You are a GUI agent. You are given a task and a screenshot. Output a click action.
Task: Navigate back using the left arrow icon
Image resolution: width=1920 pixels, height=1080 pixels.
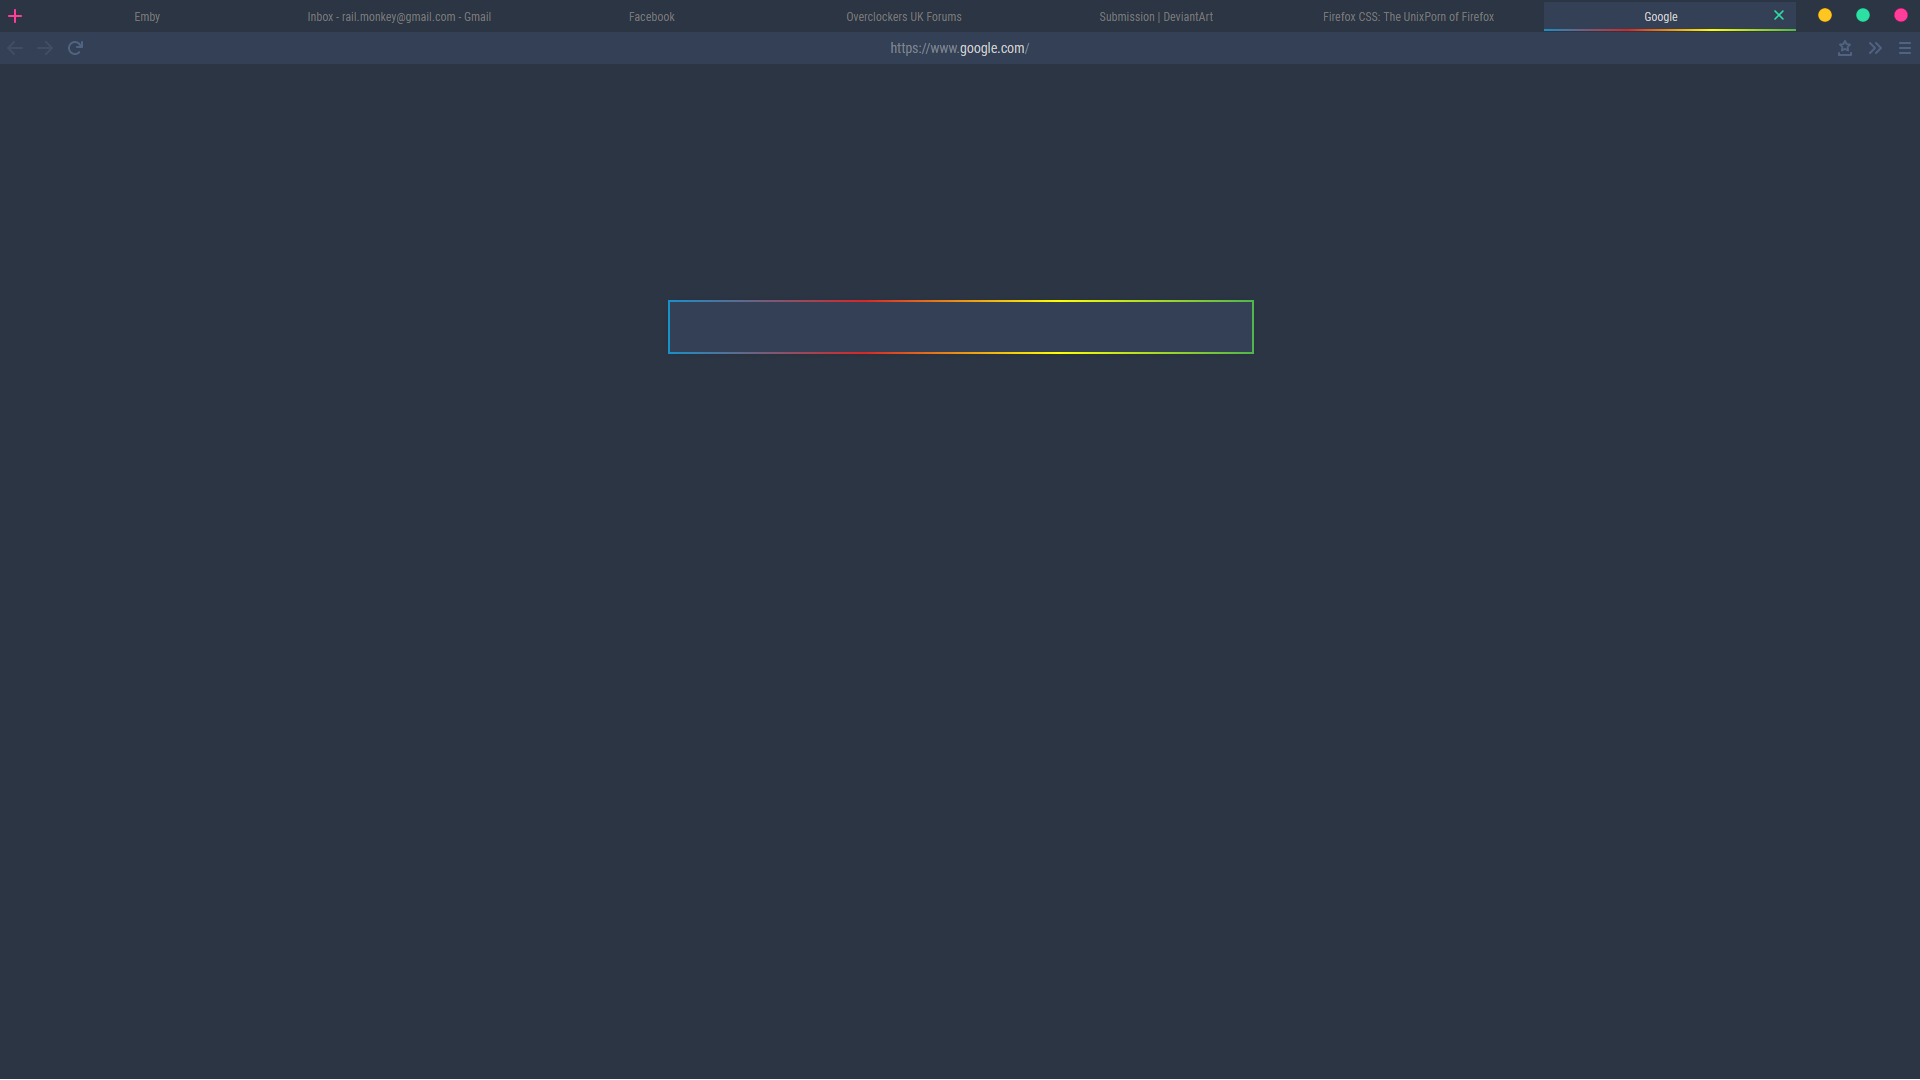pos(15,47)
